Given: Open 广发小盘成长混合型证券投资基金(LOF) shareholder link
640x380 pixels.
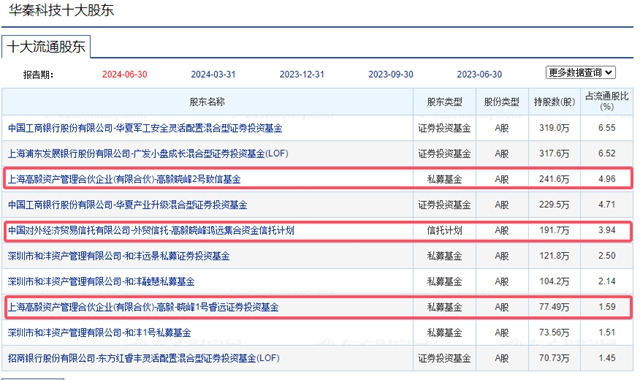Looking at the screenshot, I should [x=148, y=154].
